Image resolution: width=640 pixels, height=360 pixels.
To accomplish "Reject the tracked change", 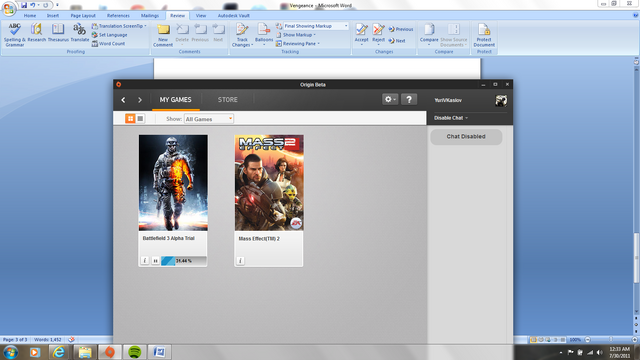I will pos(378,33).
